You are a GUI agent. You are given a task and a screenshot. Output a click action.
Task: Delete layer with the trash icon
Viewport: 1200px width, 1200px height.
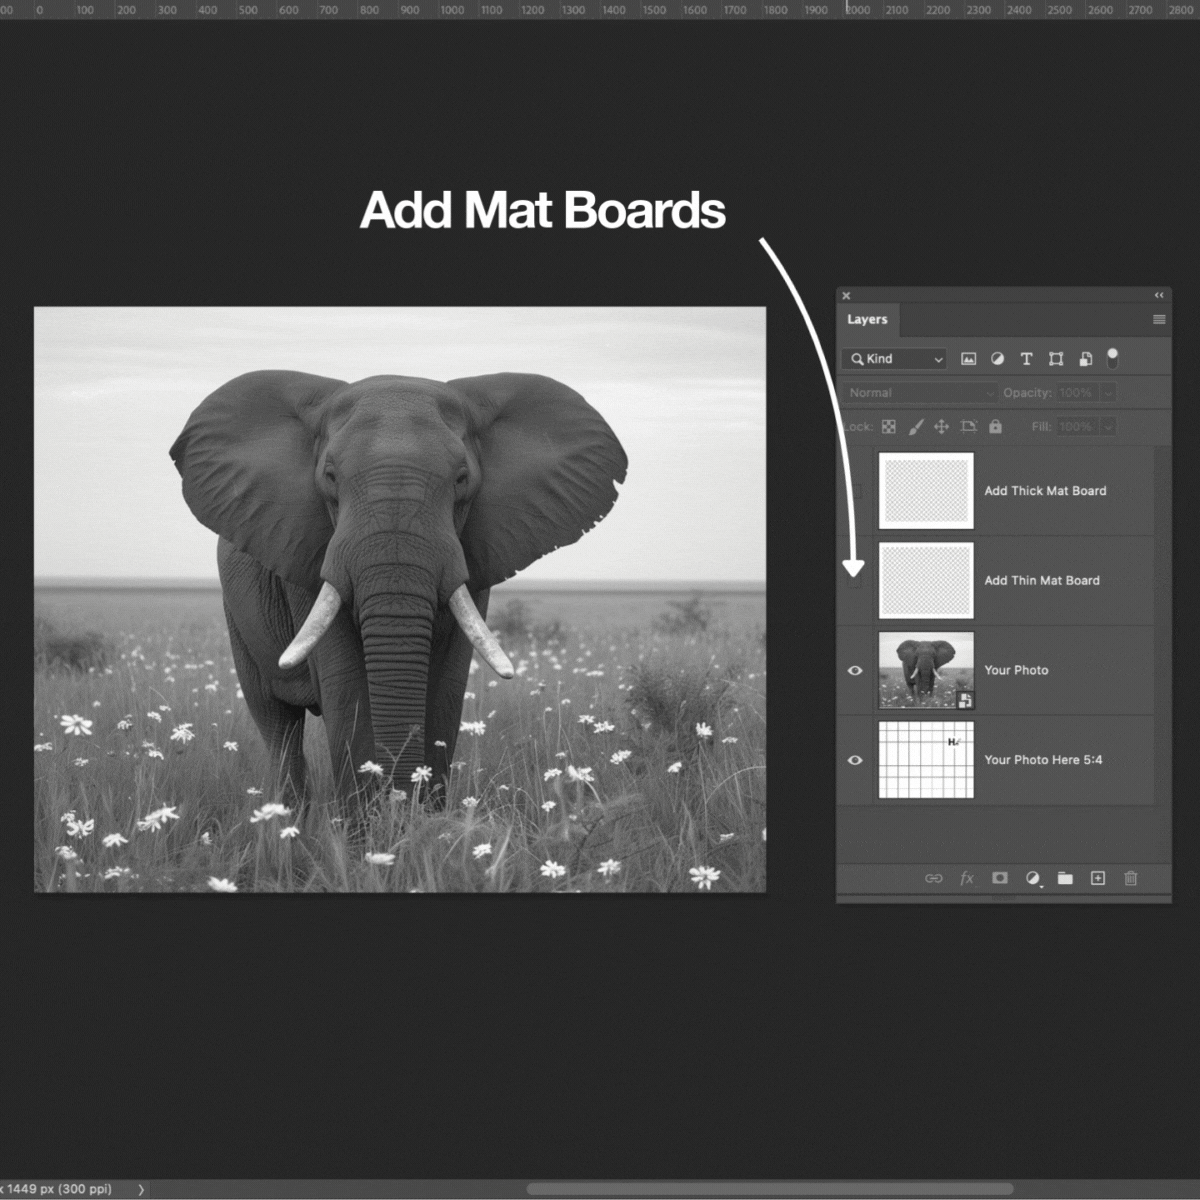point(1131,878)
